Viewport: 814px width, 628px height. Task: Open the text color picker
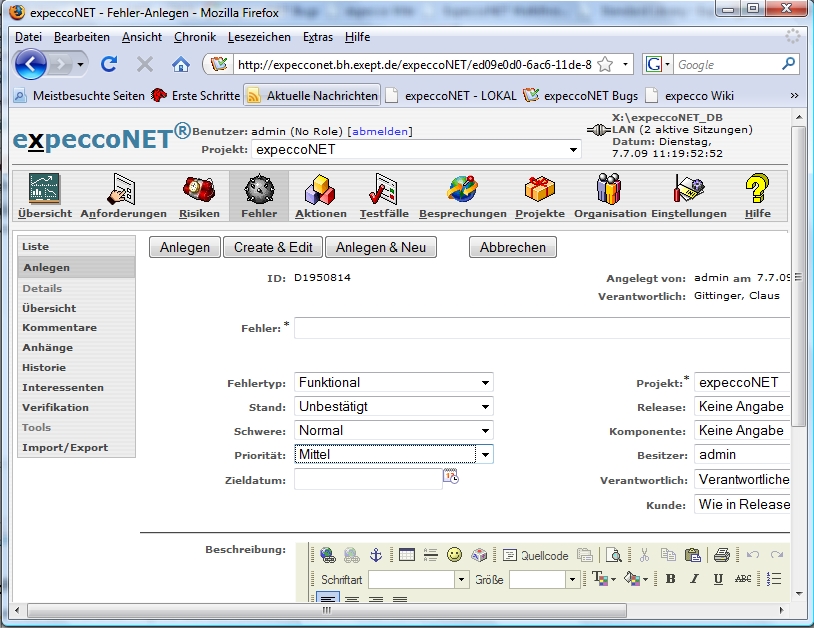point(602,579)
